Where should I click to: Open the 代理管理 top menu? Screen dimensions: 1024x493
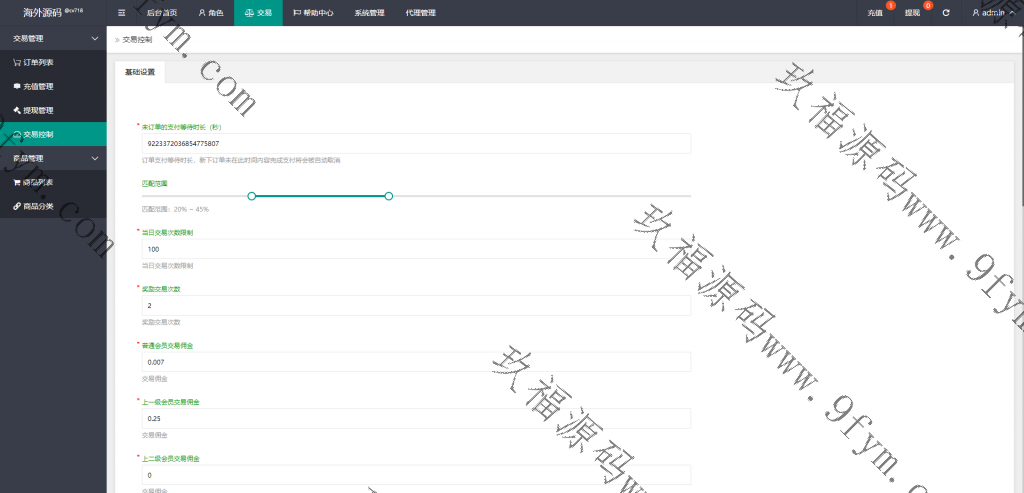pyautogui.click(x=421, y=12)
